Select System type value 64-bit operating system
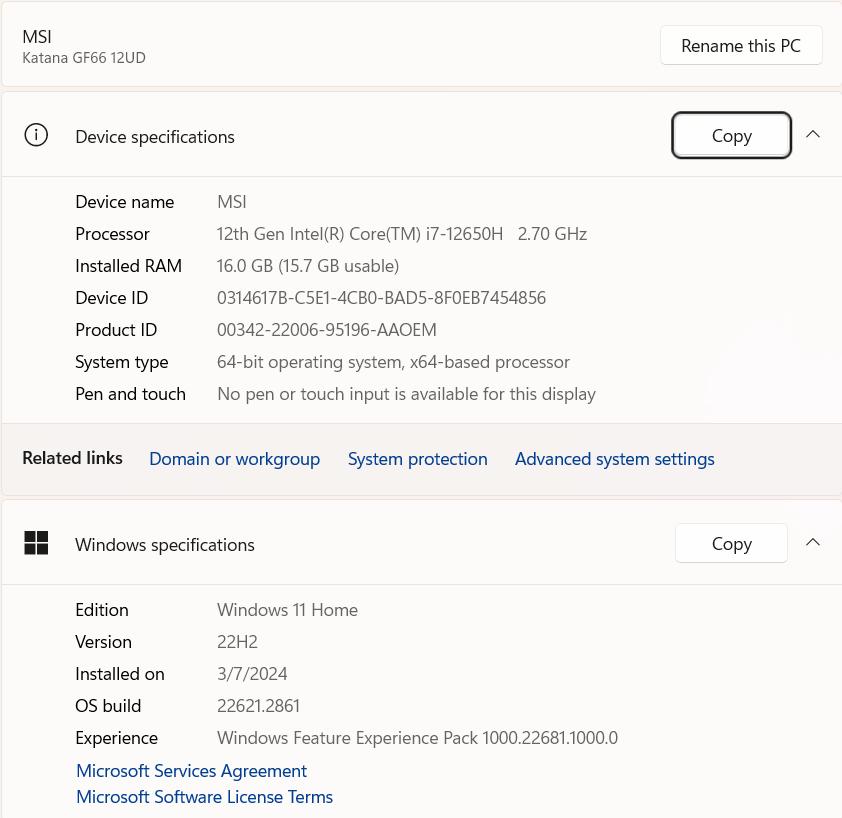 pos(393,362)
